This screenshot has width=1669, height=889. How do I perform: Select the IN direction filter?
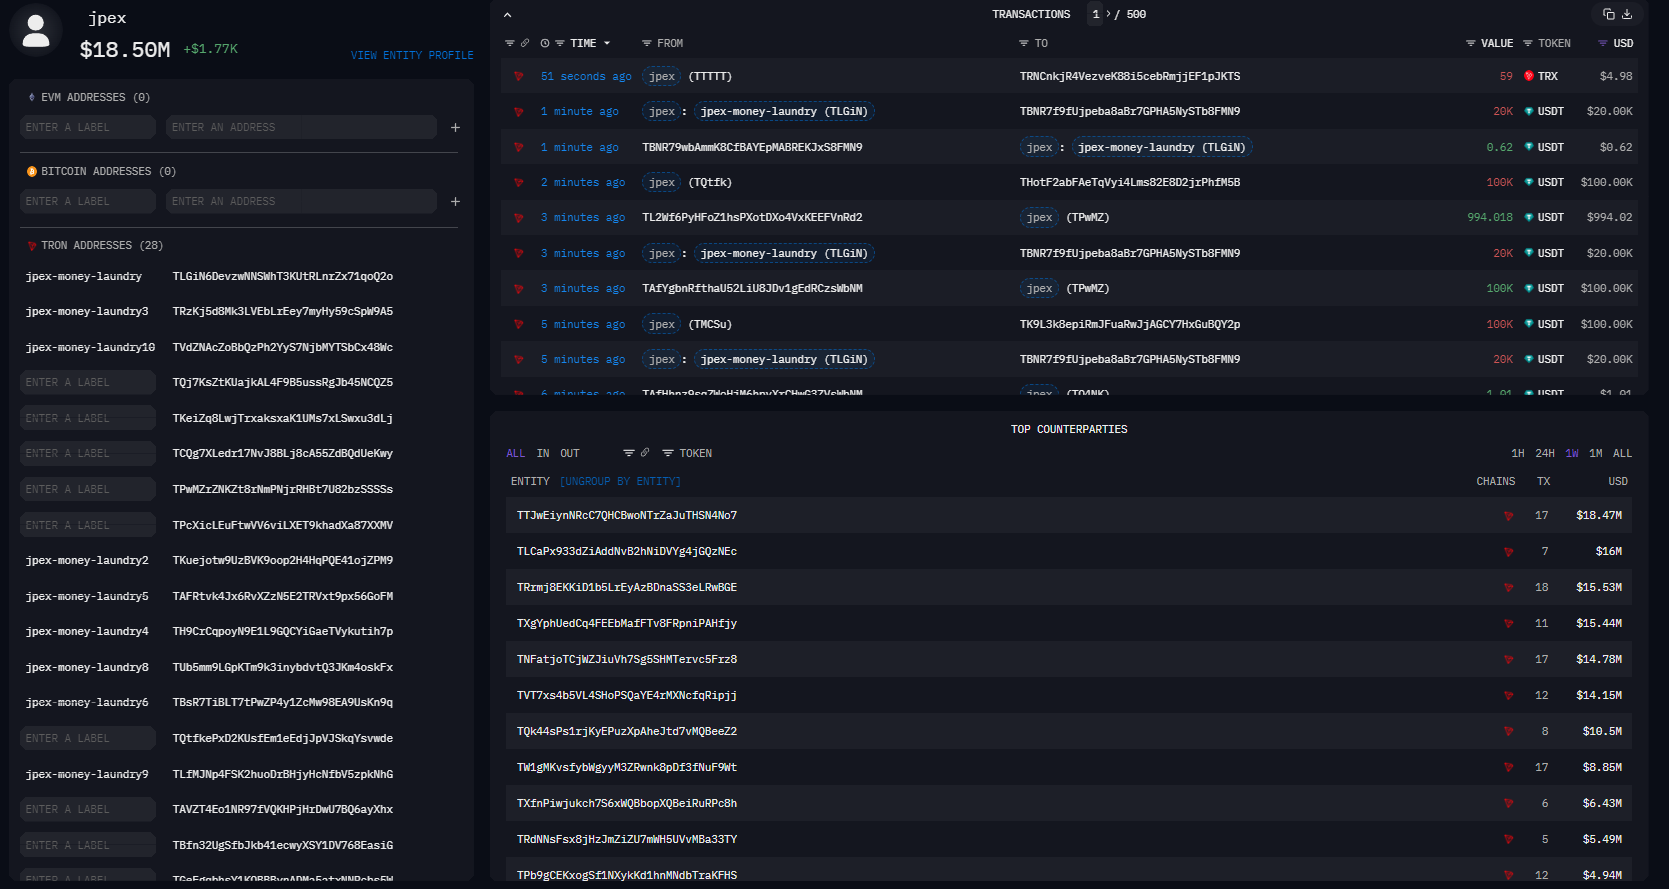543,453
